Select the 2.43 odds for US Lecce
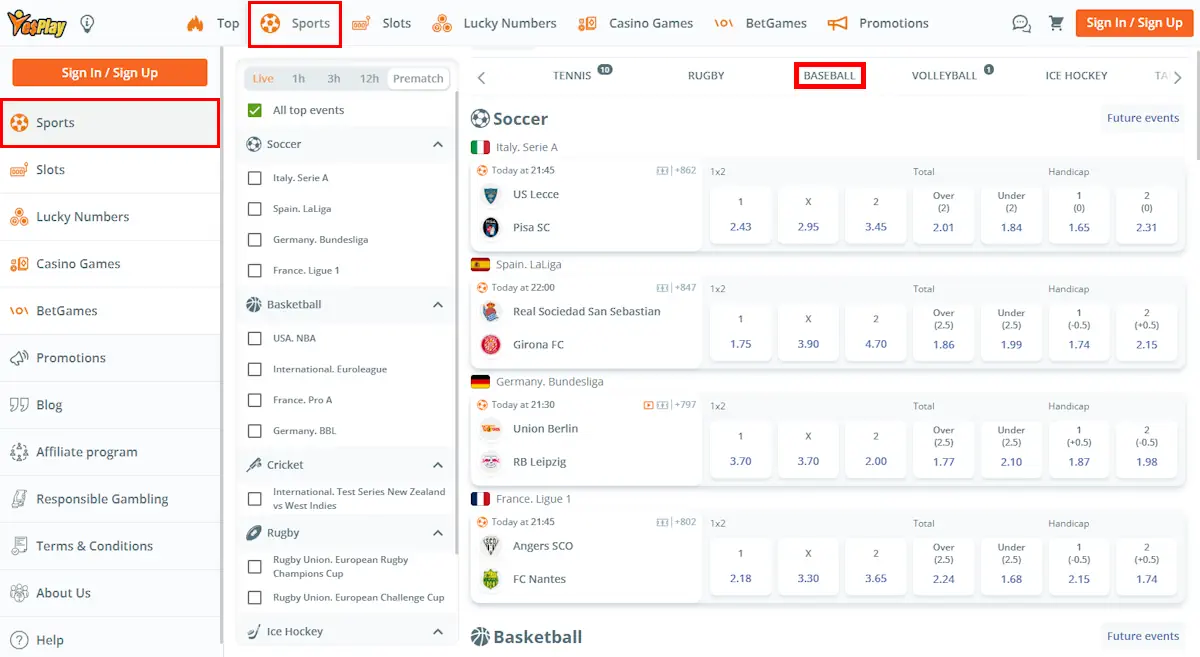The image size is (1200, 657). (740, 215)
